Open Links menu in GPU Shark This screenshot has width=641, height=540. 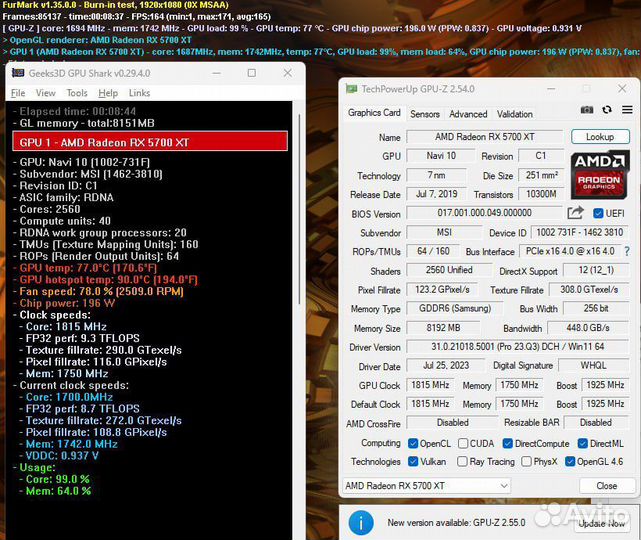139,93
